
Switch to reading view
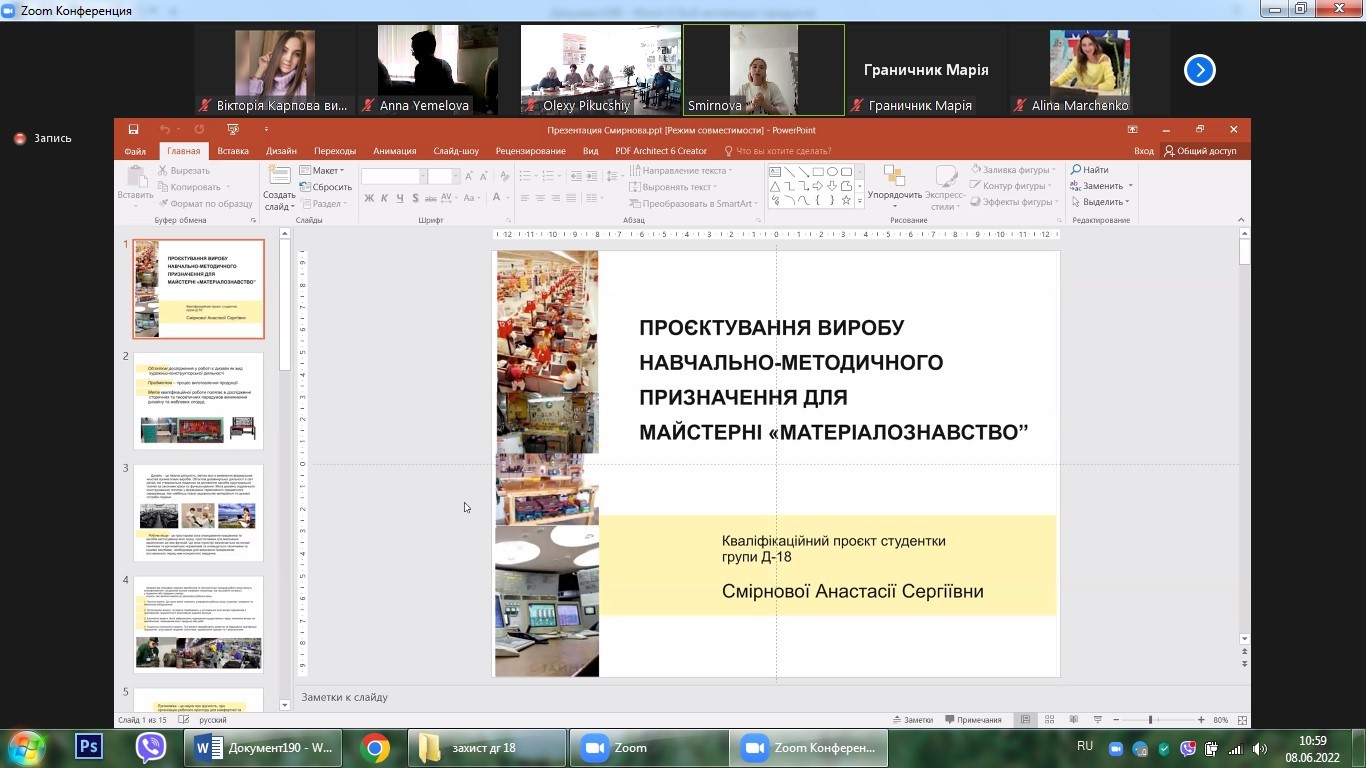click(x=1073, y=720)
